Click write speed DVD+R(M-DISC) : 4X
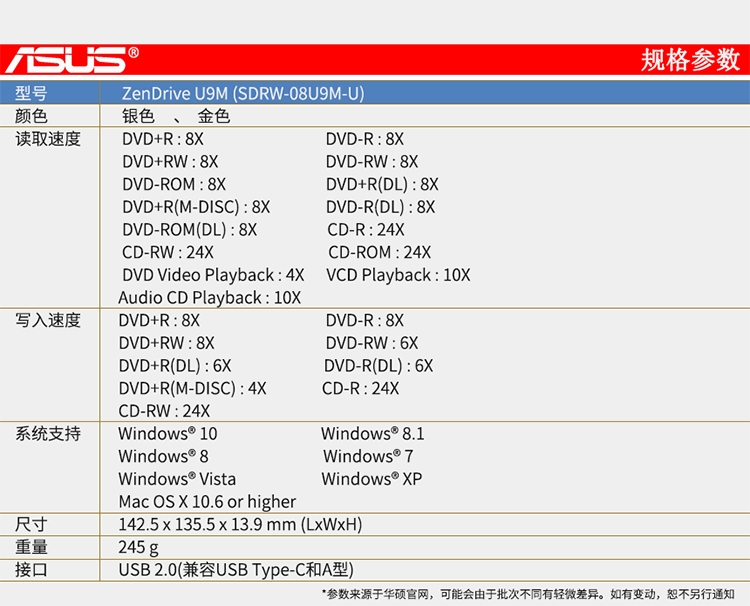 coord(192,388)
